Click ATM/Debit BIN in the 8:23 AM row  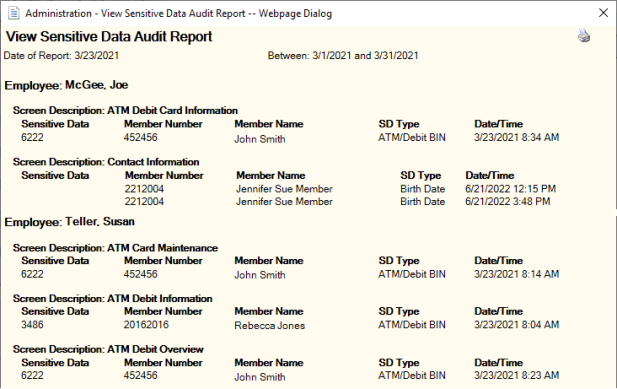point(412,375)
